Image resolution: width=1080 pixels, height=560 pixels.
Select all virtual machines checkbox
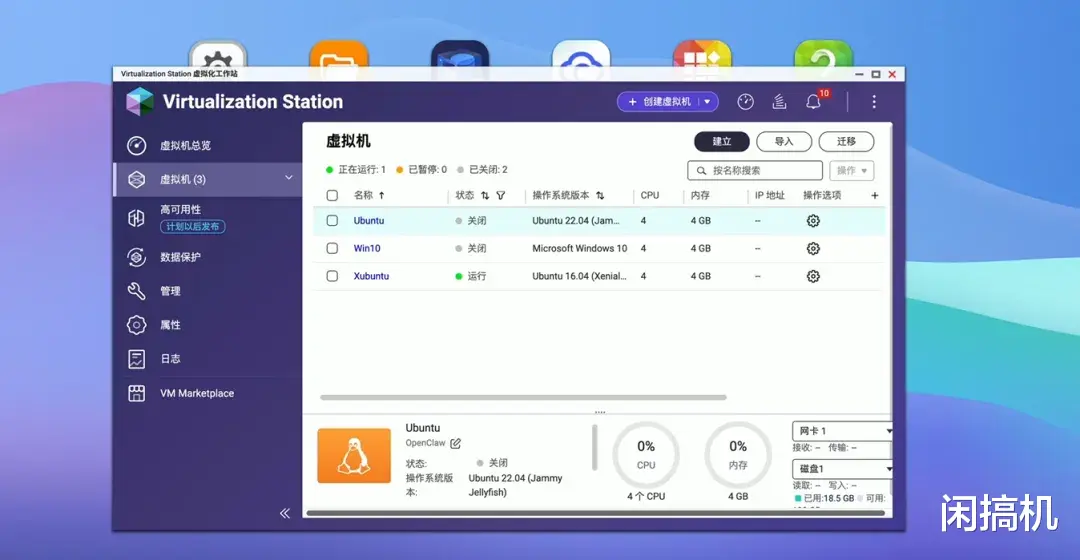click(x=332, y=196)
